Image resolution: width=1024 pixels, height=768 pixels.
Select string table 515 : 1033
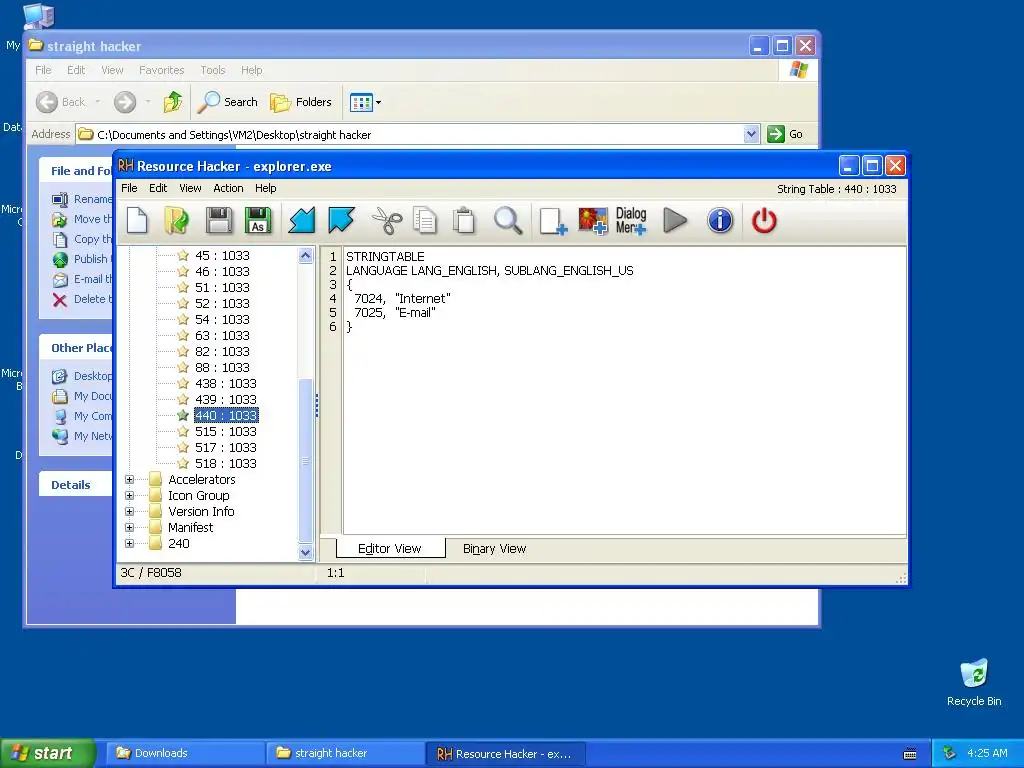[225, 432]
